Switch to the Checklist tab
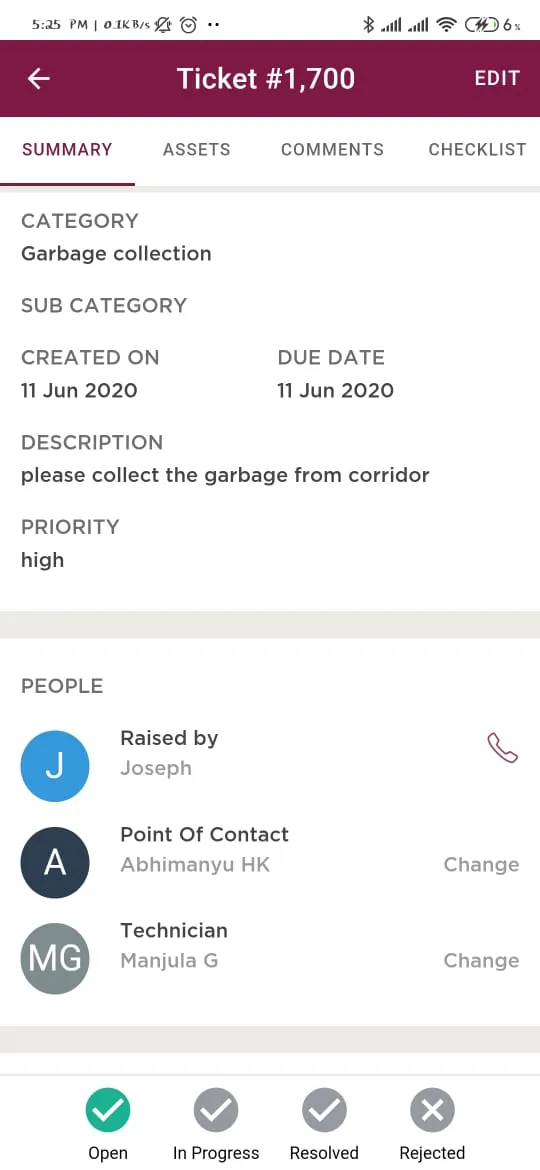The image size is (540, 1170). [x=477, y=149]
